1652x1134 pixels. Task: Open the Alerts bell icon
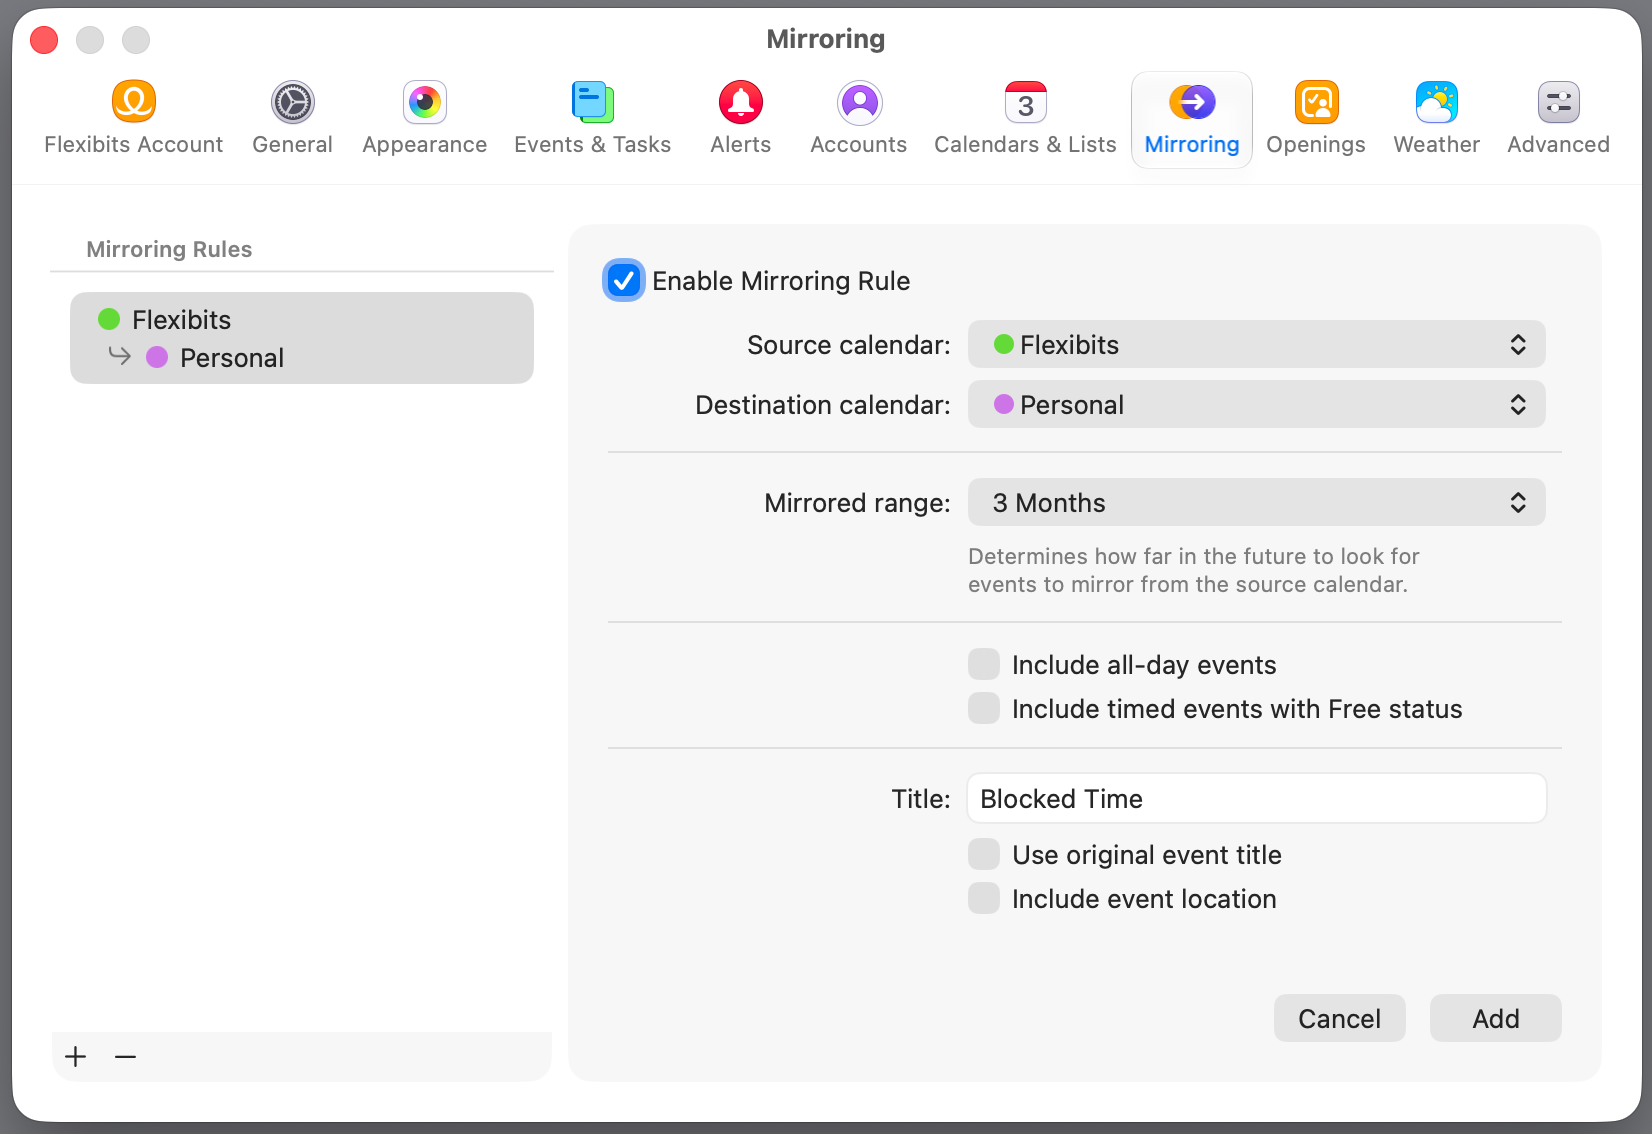pos(741,102)
